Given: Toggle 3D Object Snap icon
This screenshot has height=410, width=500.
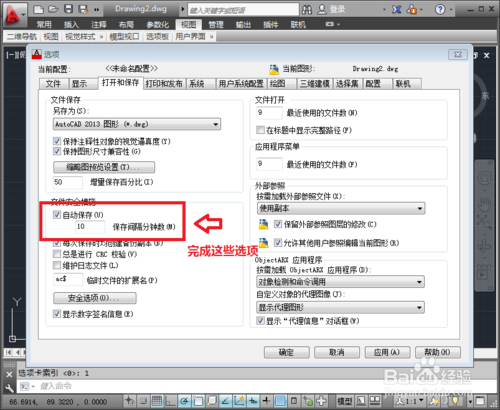Looking at the screenshot, I should (212, 400).
